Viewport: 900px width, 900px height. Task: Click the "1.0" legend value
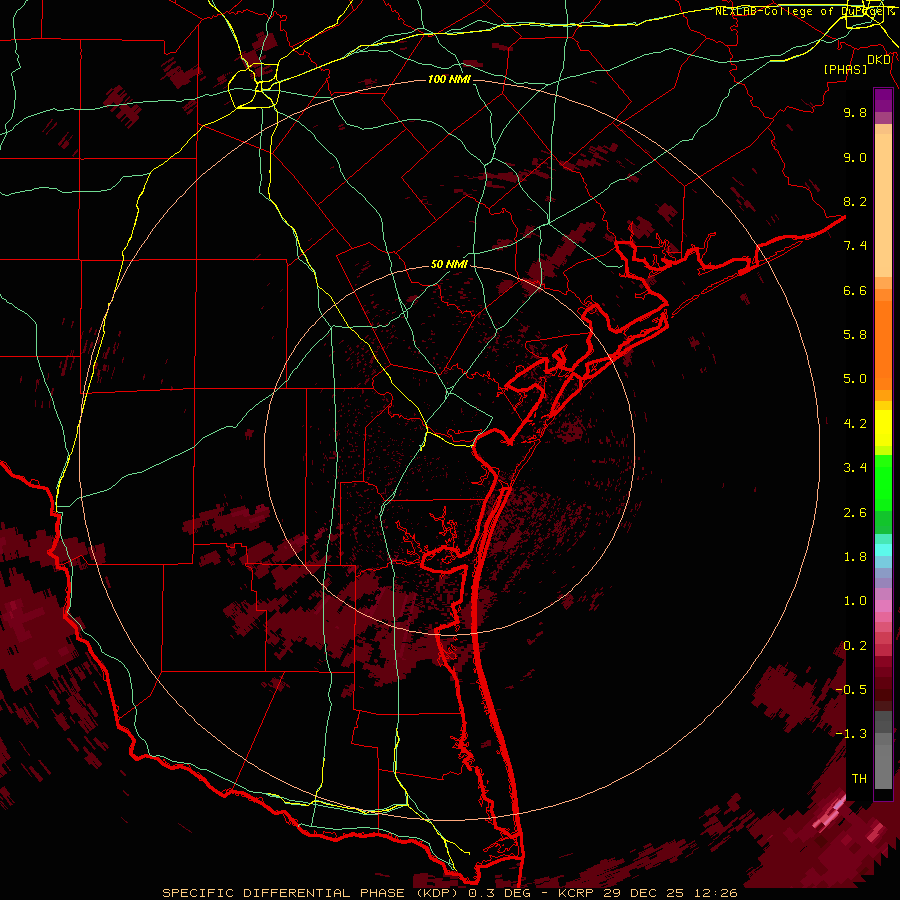pyautogui.click(x=855, y=601)
